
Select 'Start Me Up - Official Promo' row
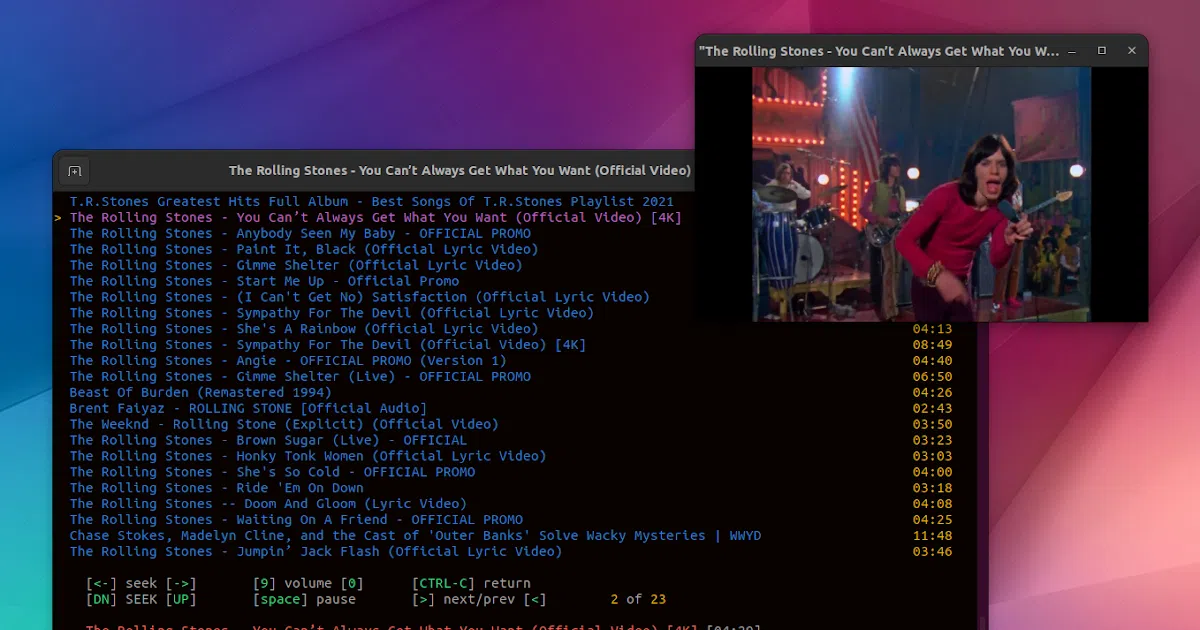click(x=264, y=282)
